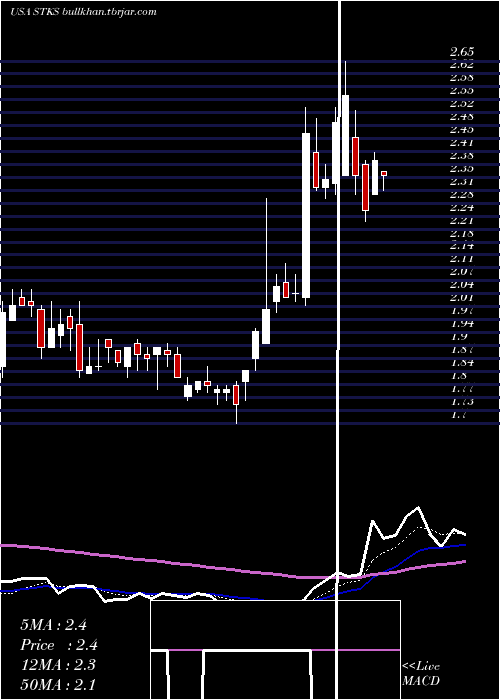500x700 pixels.
Task: Click the 2.38 price axis label
Action: click(462, 155)
